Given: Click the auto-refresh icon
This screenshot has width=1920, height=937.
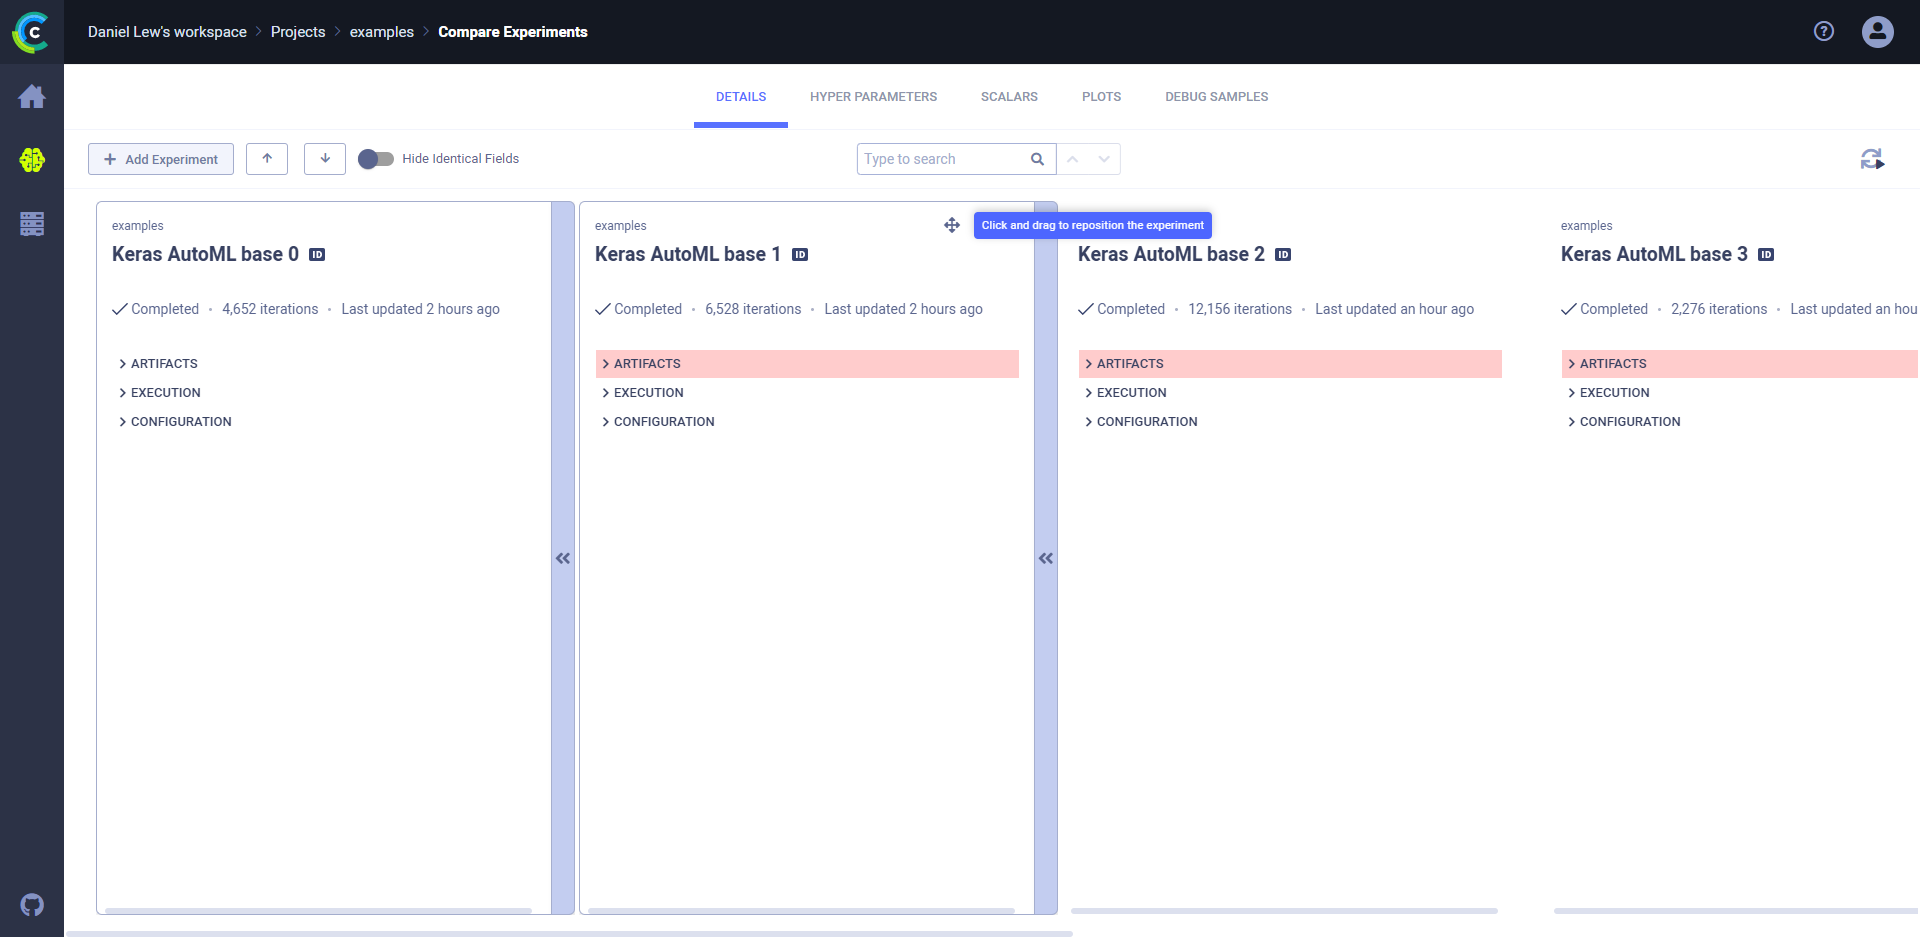Looking at the screenshot, I should coord(1872,159).
